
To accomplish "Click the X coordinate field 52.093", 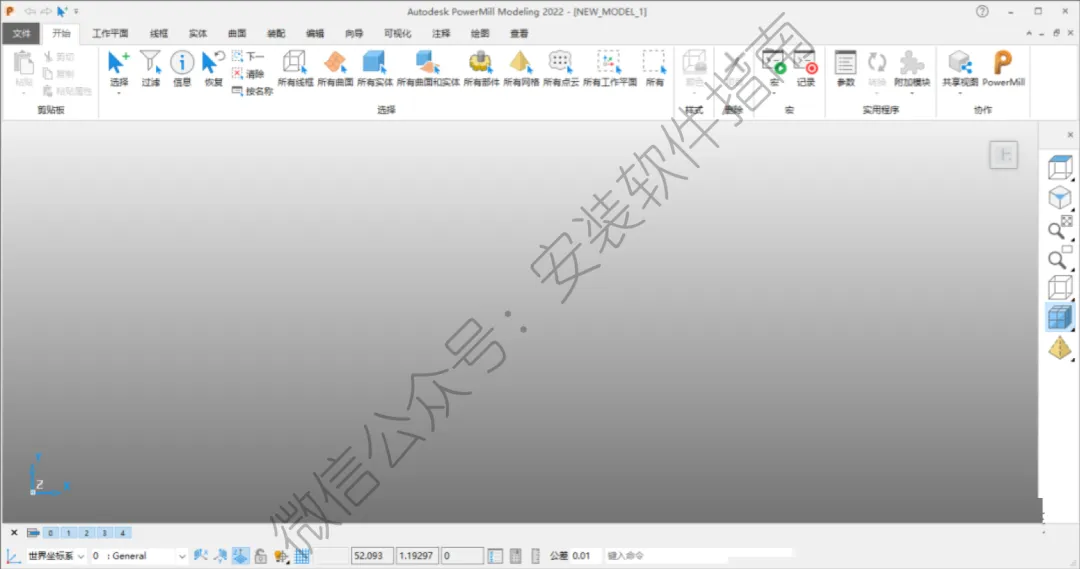I will [372, 555].
